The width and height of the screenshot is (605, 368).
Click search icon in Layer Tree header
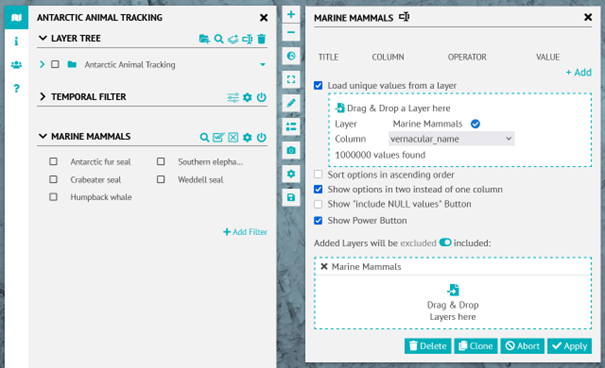219,39
